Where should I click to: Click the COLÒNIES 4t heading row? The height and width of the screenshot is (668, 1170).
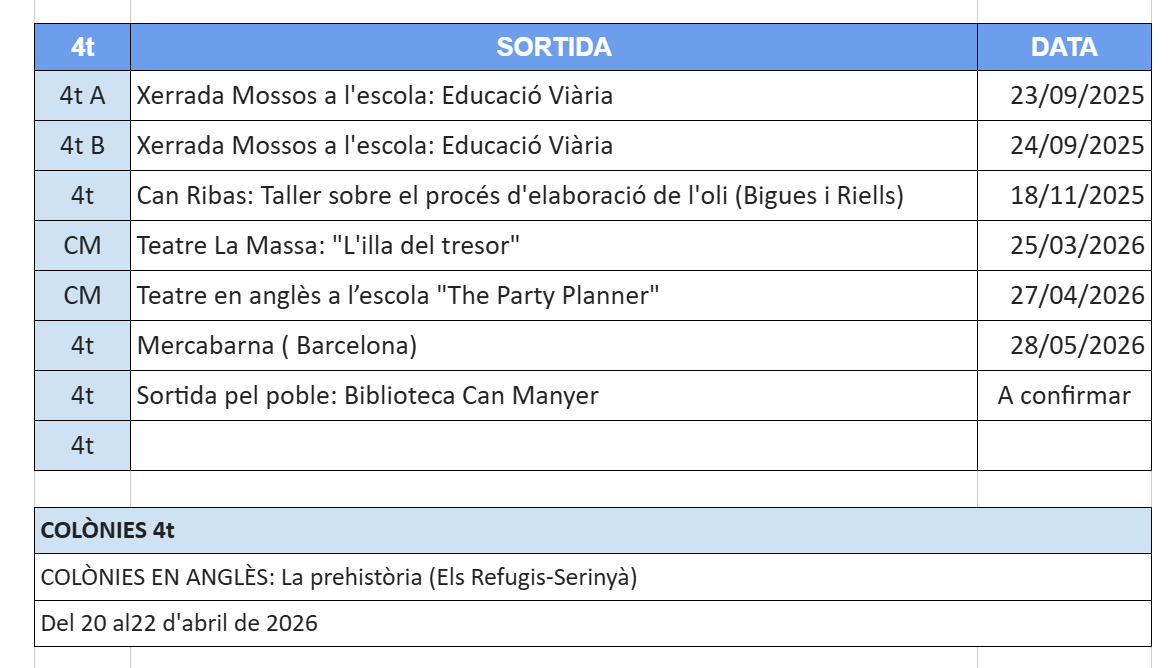tap(592, 531)
